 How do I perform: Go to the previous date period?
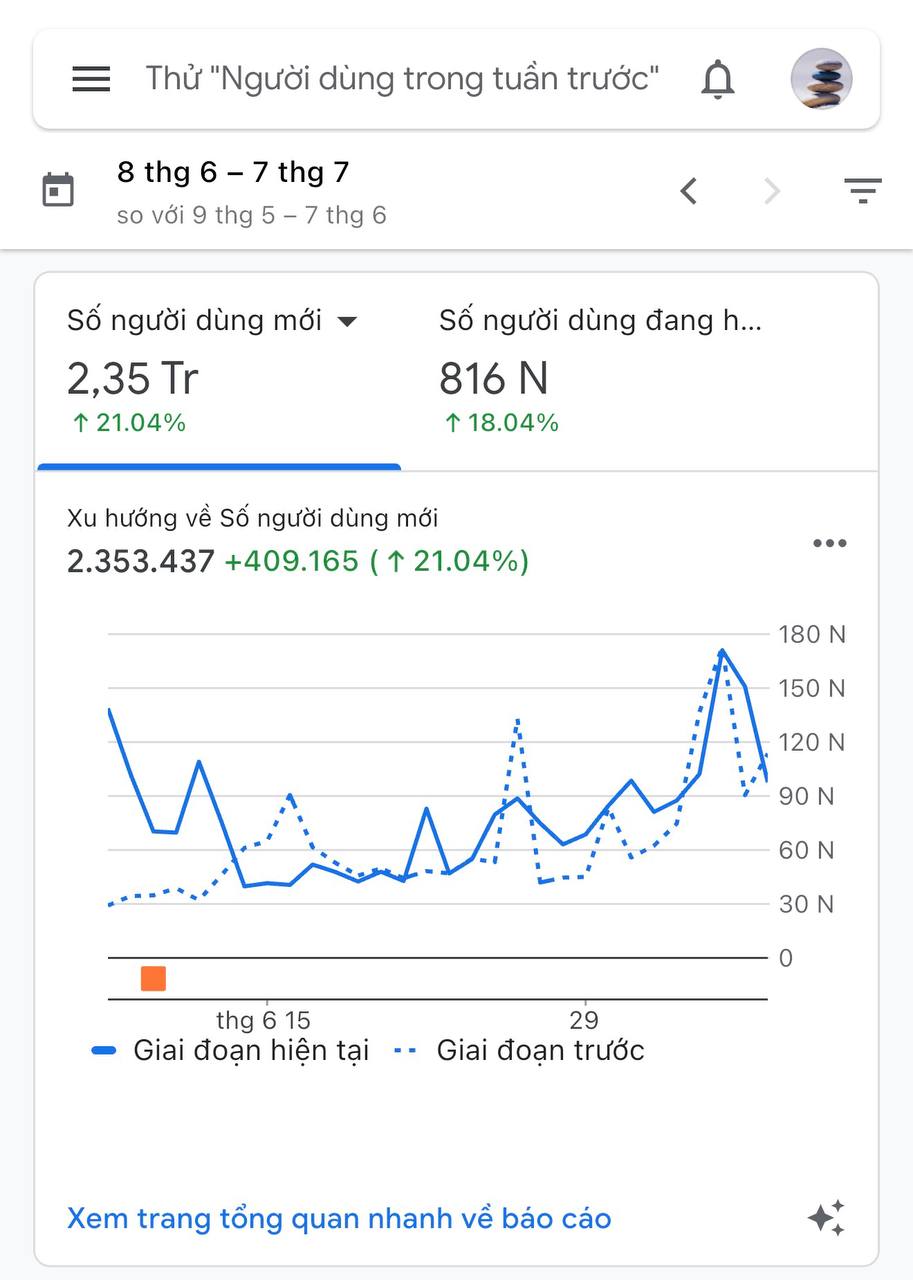[688, 190]
